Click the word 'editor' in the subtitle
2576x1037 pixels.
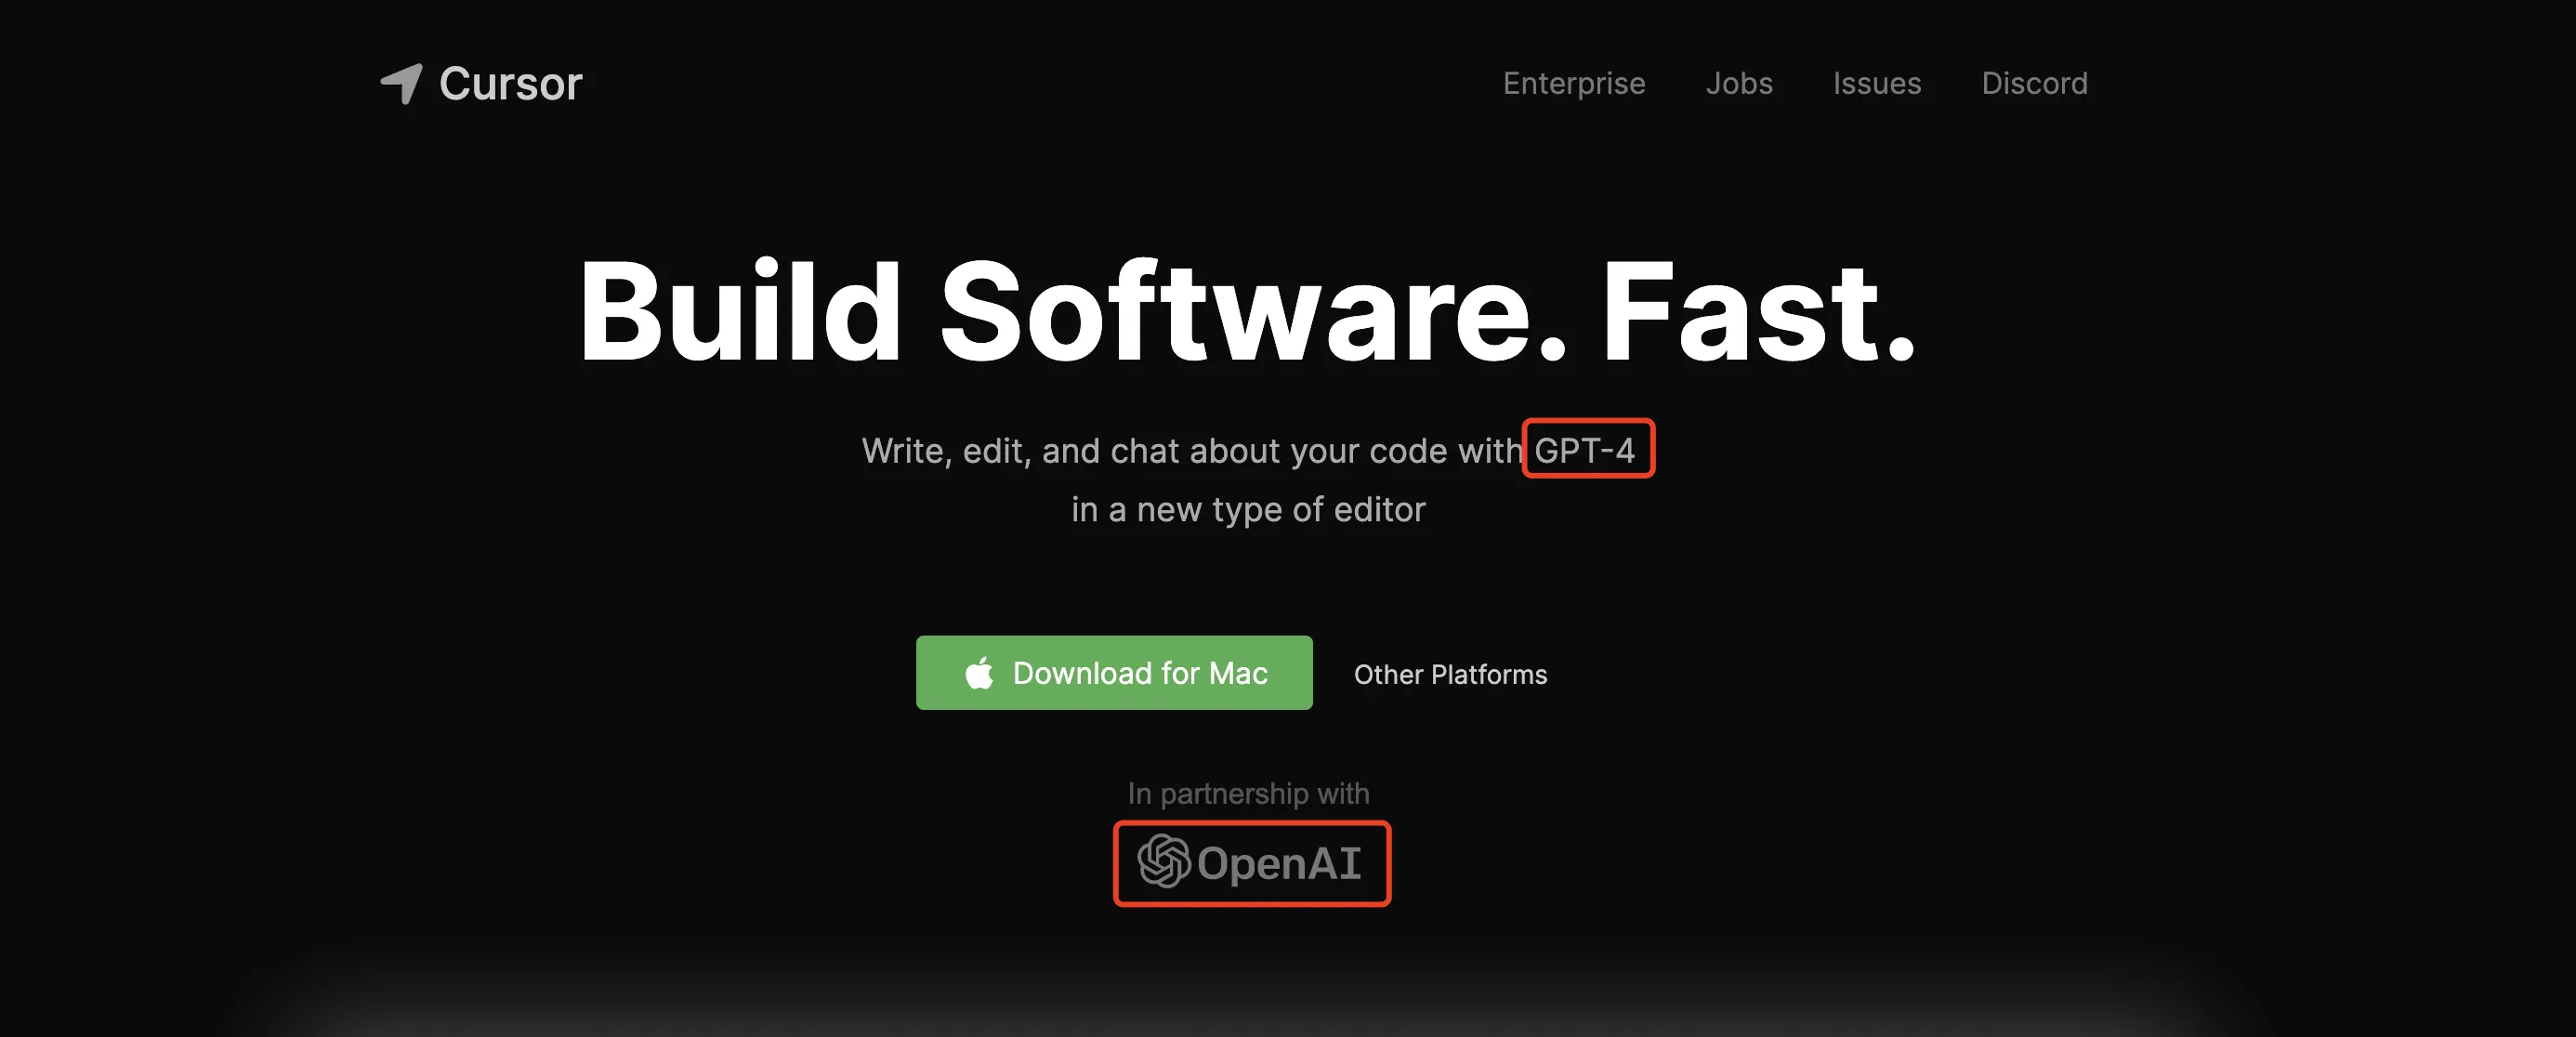pos(1379,510)
